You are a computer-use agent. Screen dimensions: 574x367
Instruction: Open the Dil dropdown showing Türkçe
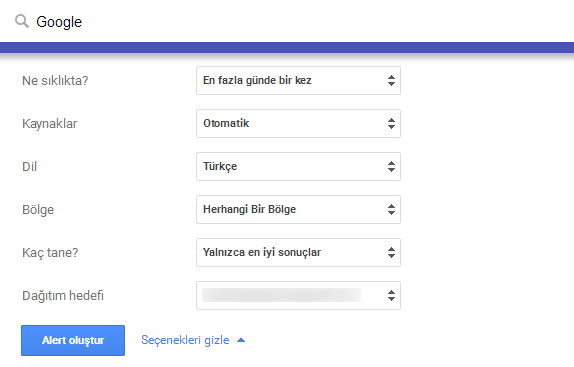(x=298, y=166)
